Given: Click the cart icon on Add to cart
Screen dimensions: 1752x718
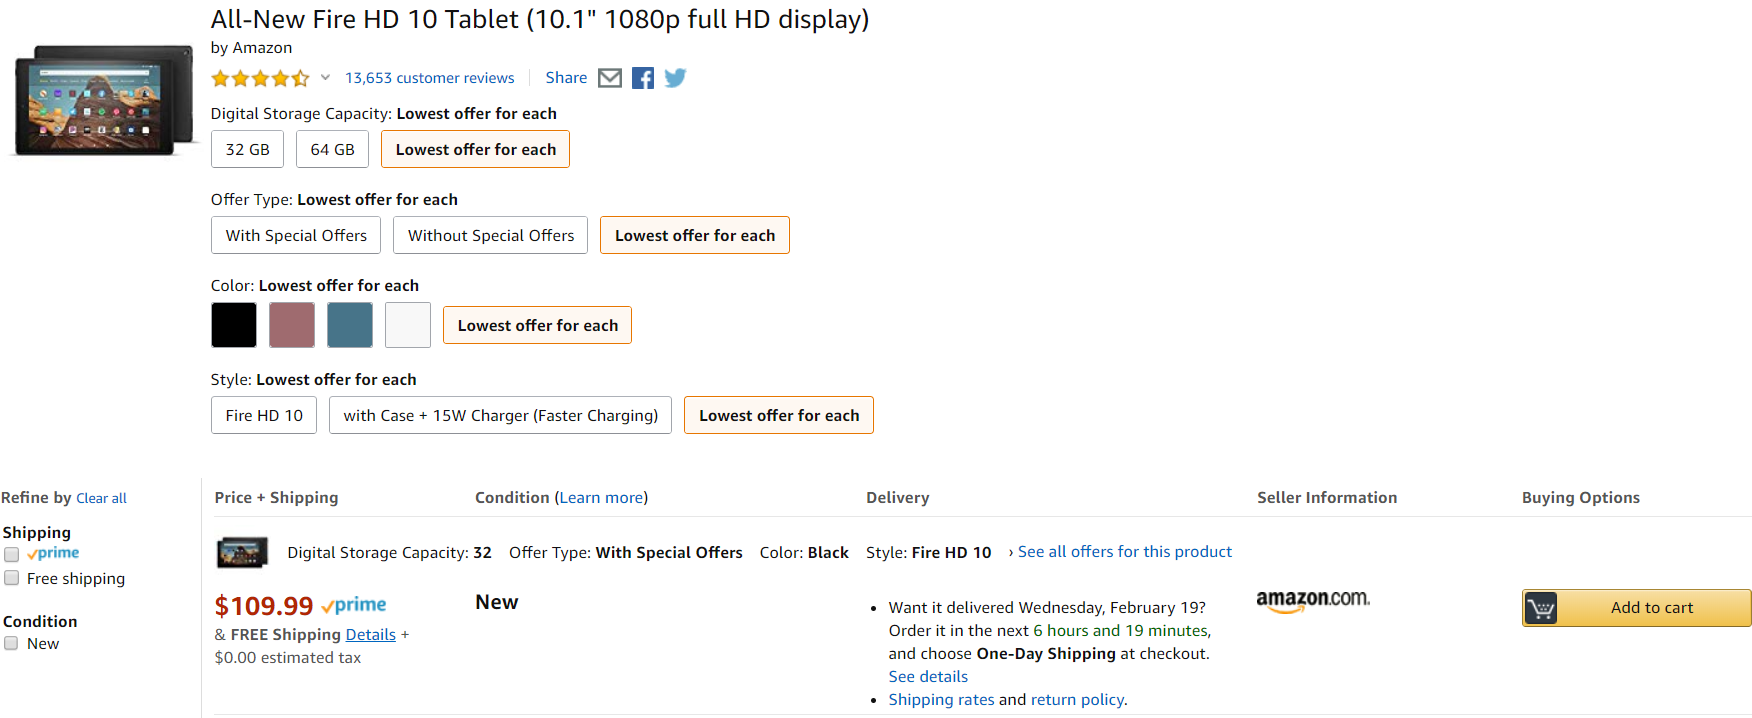Looking at the screenshot, I should point(1541,608).
